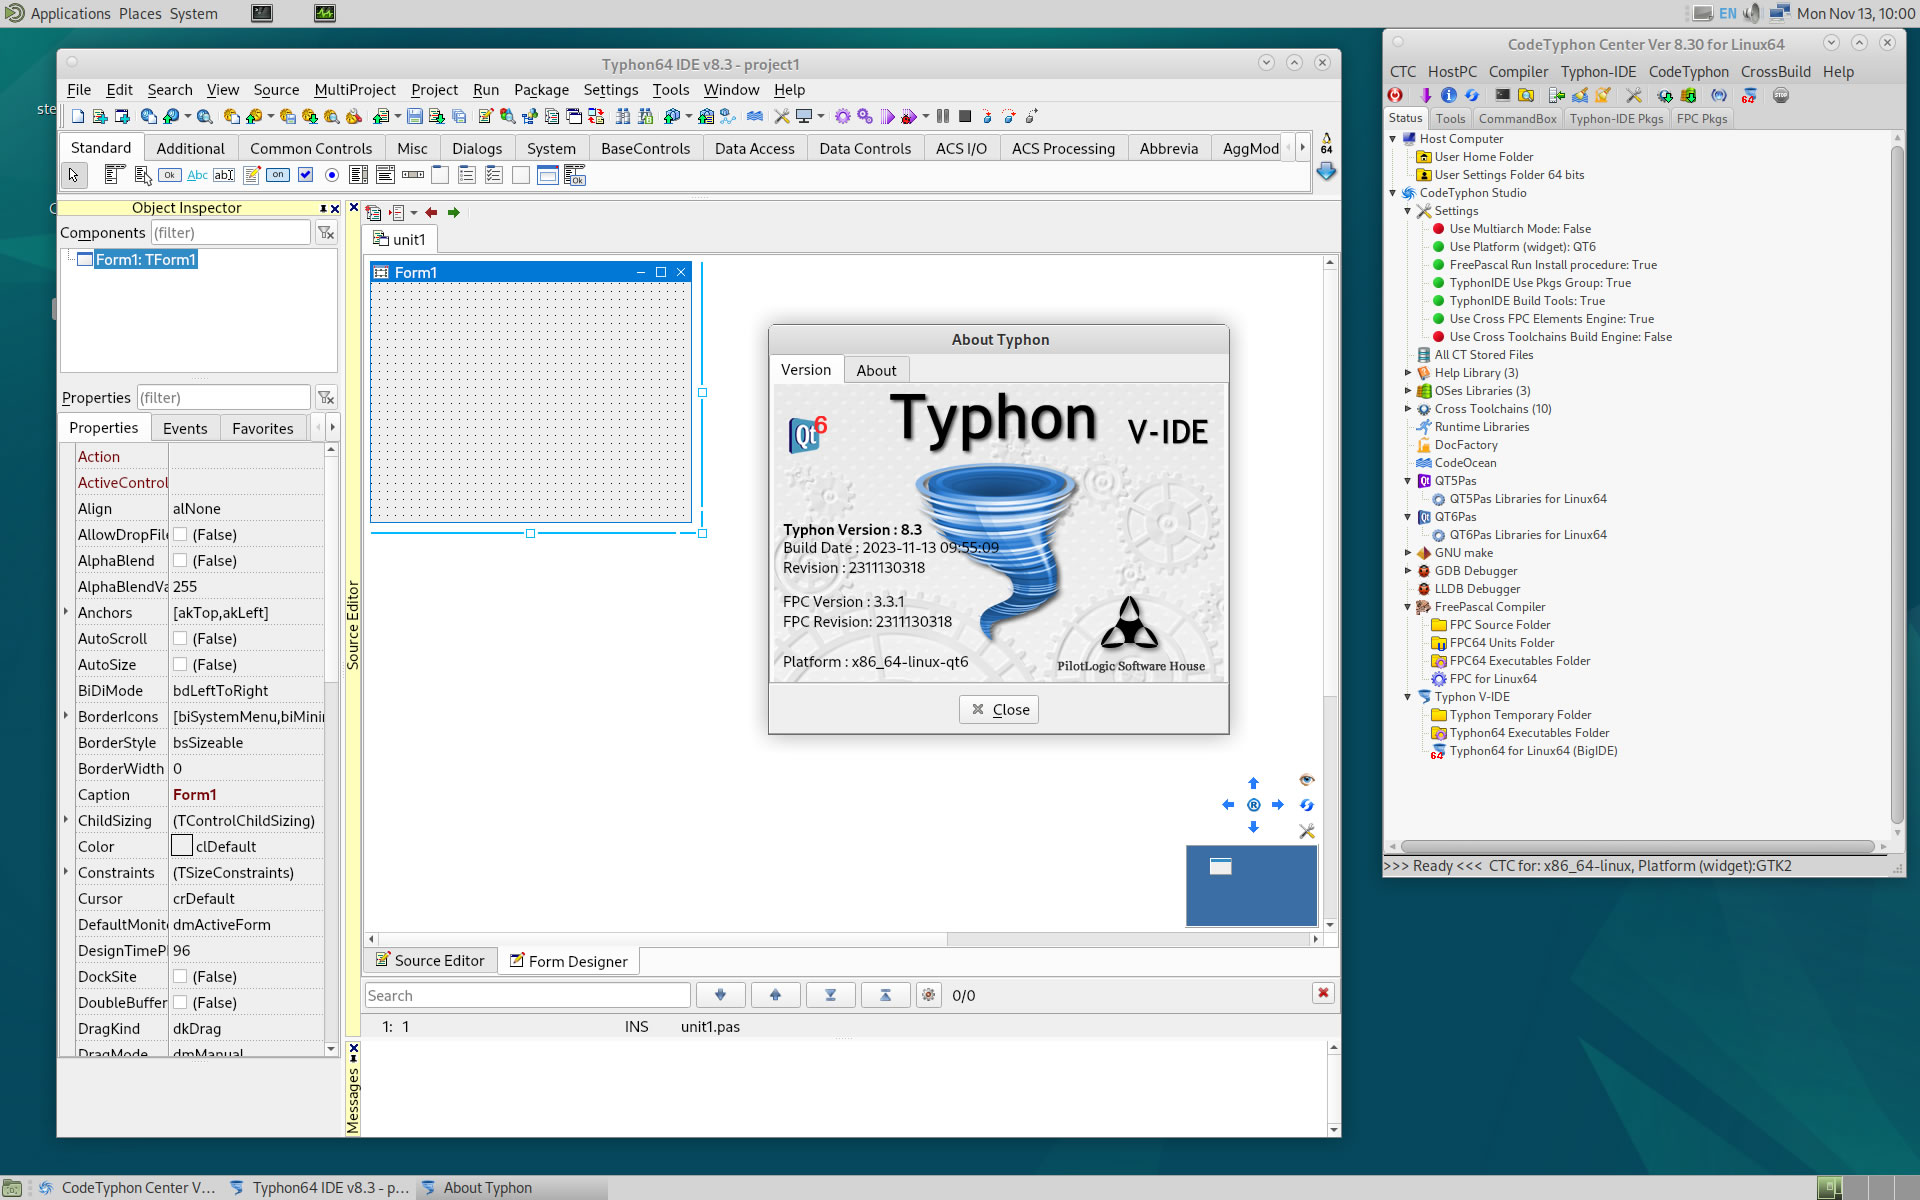Expand the Help Library (3) tree node
1920x1200 pixels.
pyautogui.click(x=1408, y=373)
